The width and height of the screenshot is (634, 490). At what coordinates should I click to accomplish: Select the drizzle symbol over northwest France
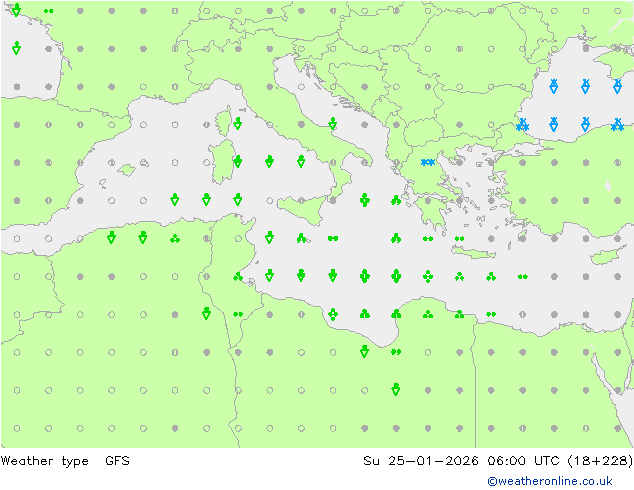(49, 11)
